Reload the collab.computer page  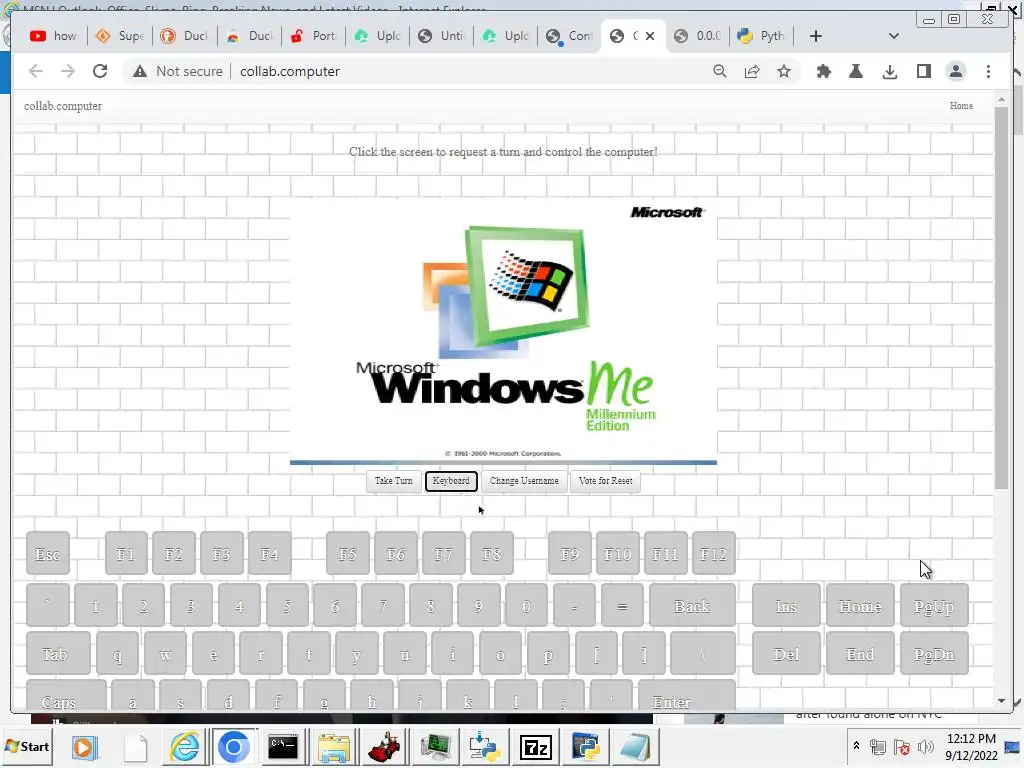click(x=100, y=71)
